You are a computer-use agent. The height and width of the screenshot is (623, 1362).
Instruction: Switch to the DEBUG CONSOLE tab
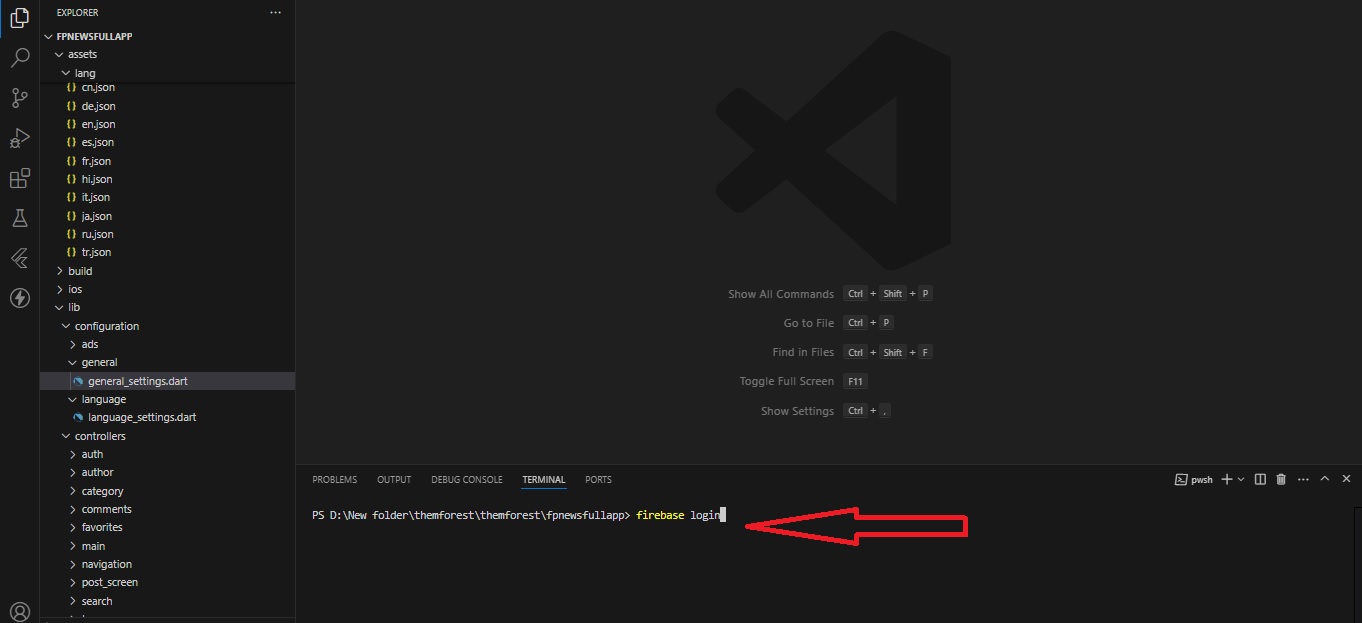pos(467,480)
